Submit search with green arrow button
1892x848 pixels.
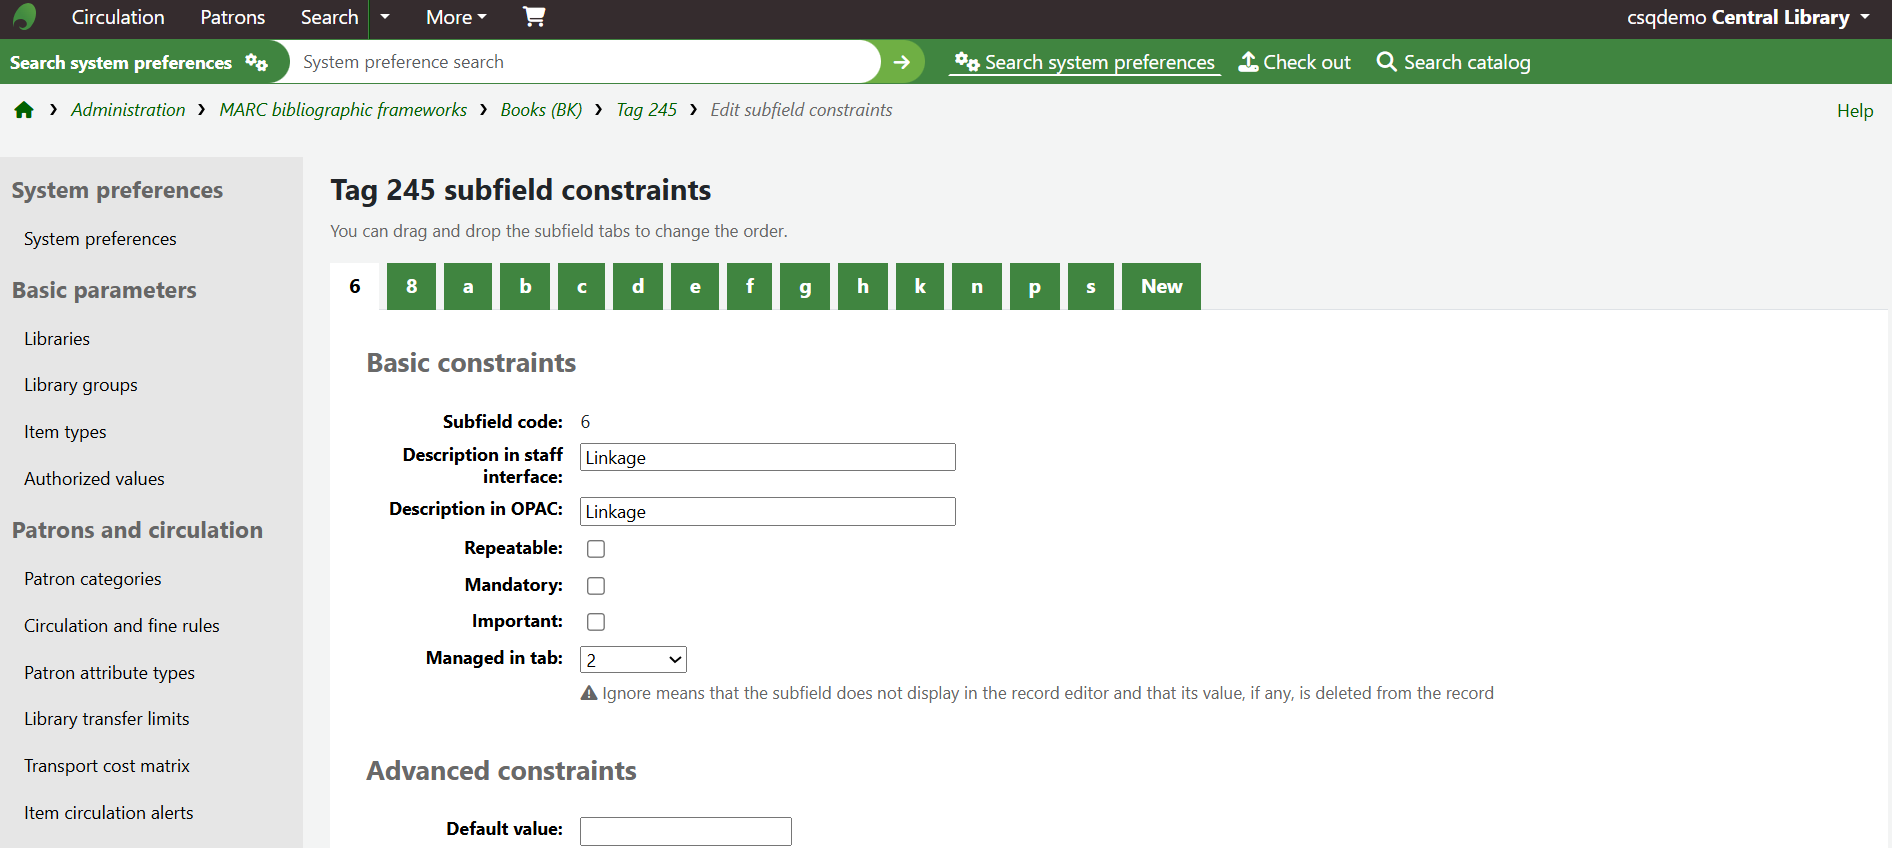coord(902,62)
